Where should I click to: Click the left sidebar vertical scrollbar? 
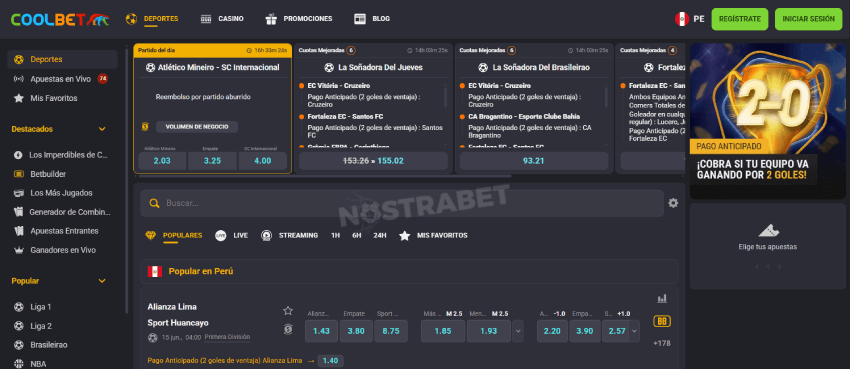126,182
